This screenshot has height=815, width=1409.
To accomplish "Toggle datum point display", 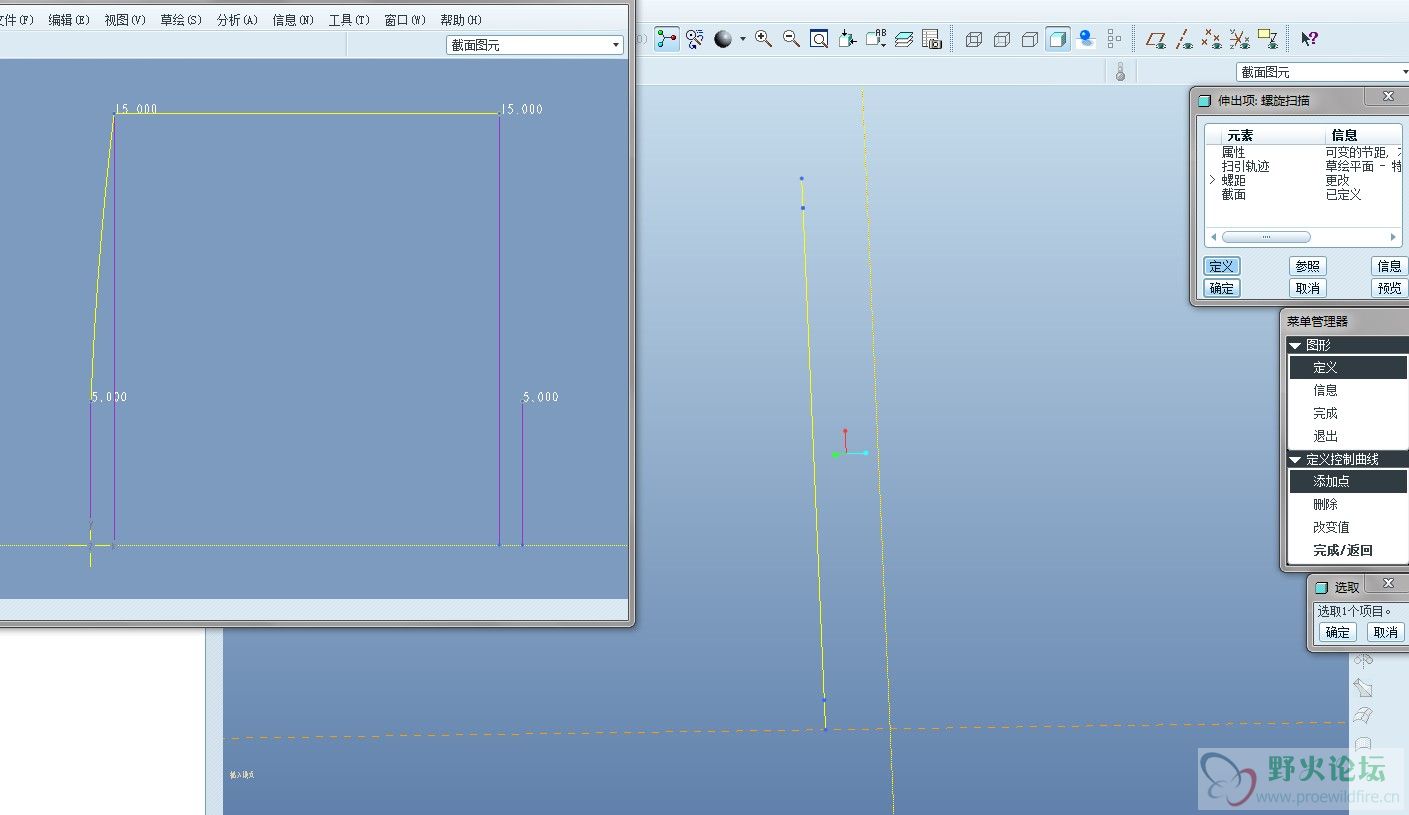I will pos(1212,39).
